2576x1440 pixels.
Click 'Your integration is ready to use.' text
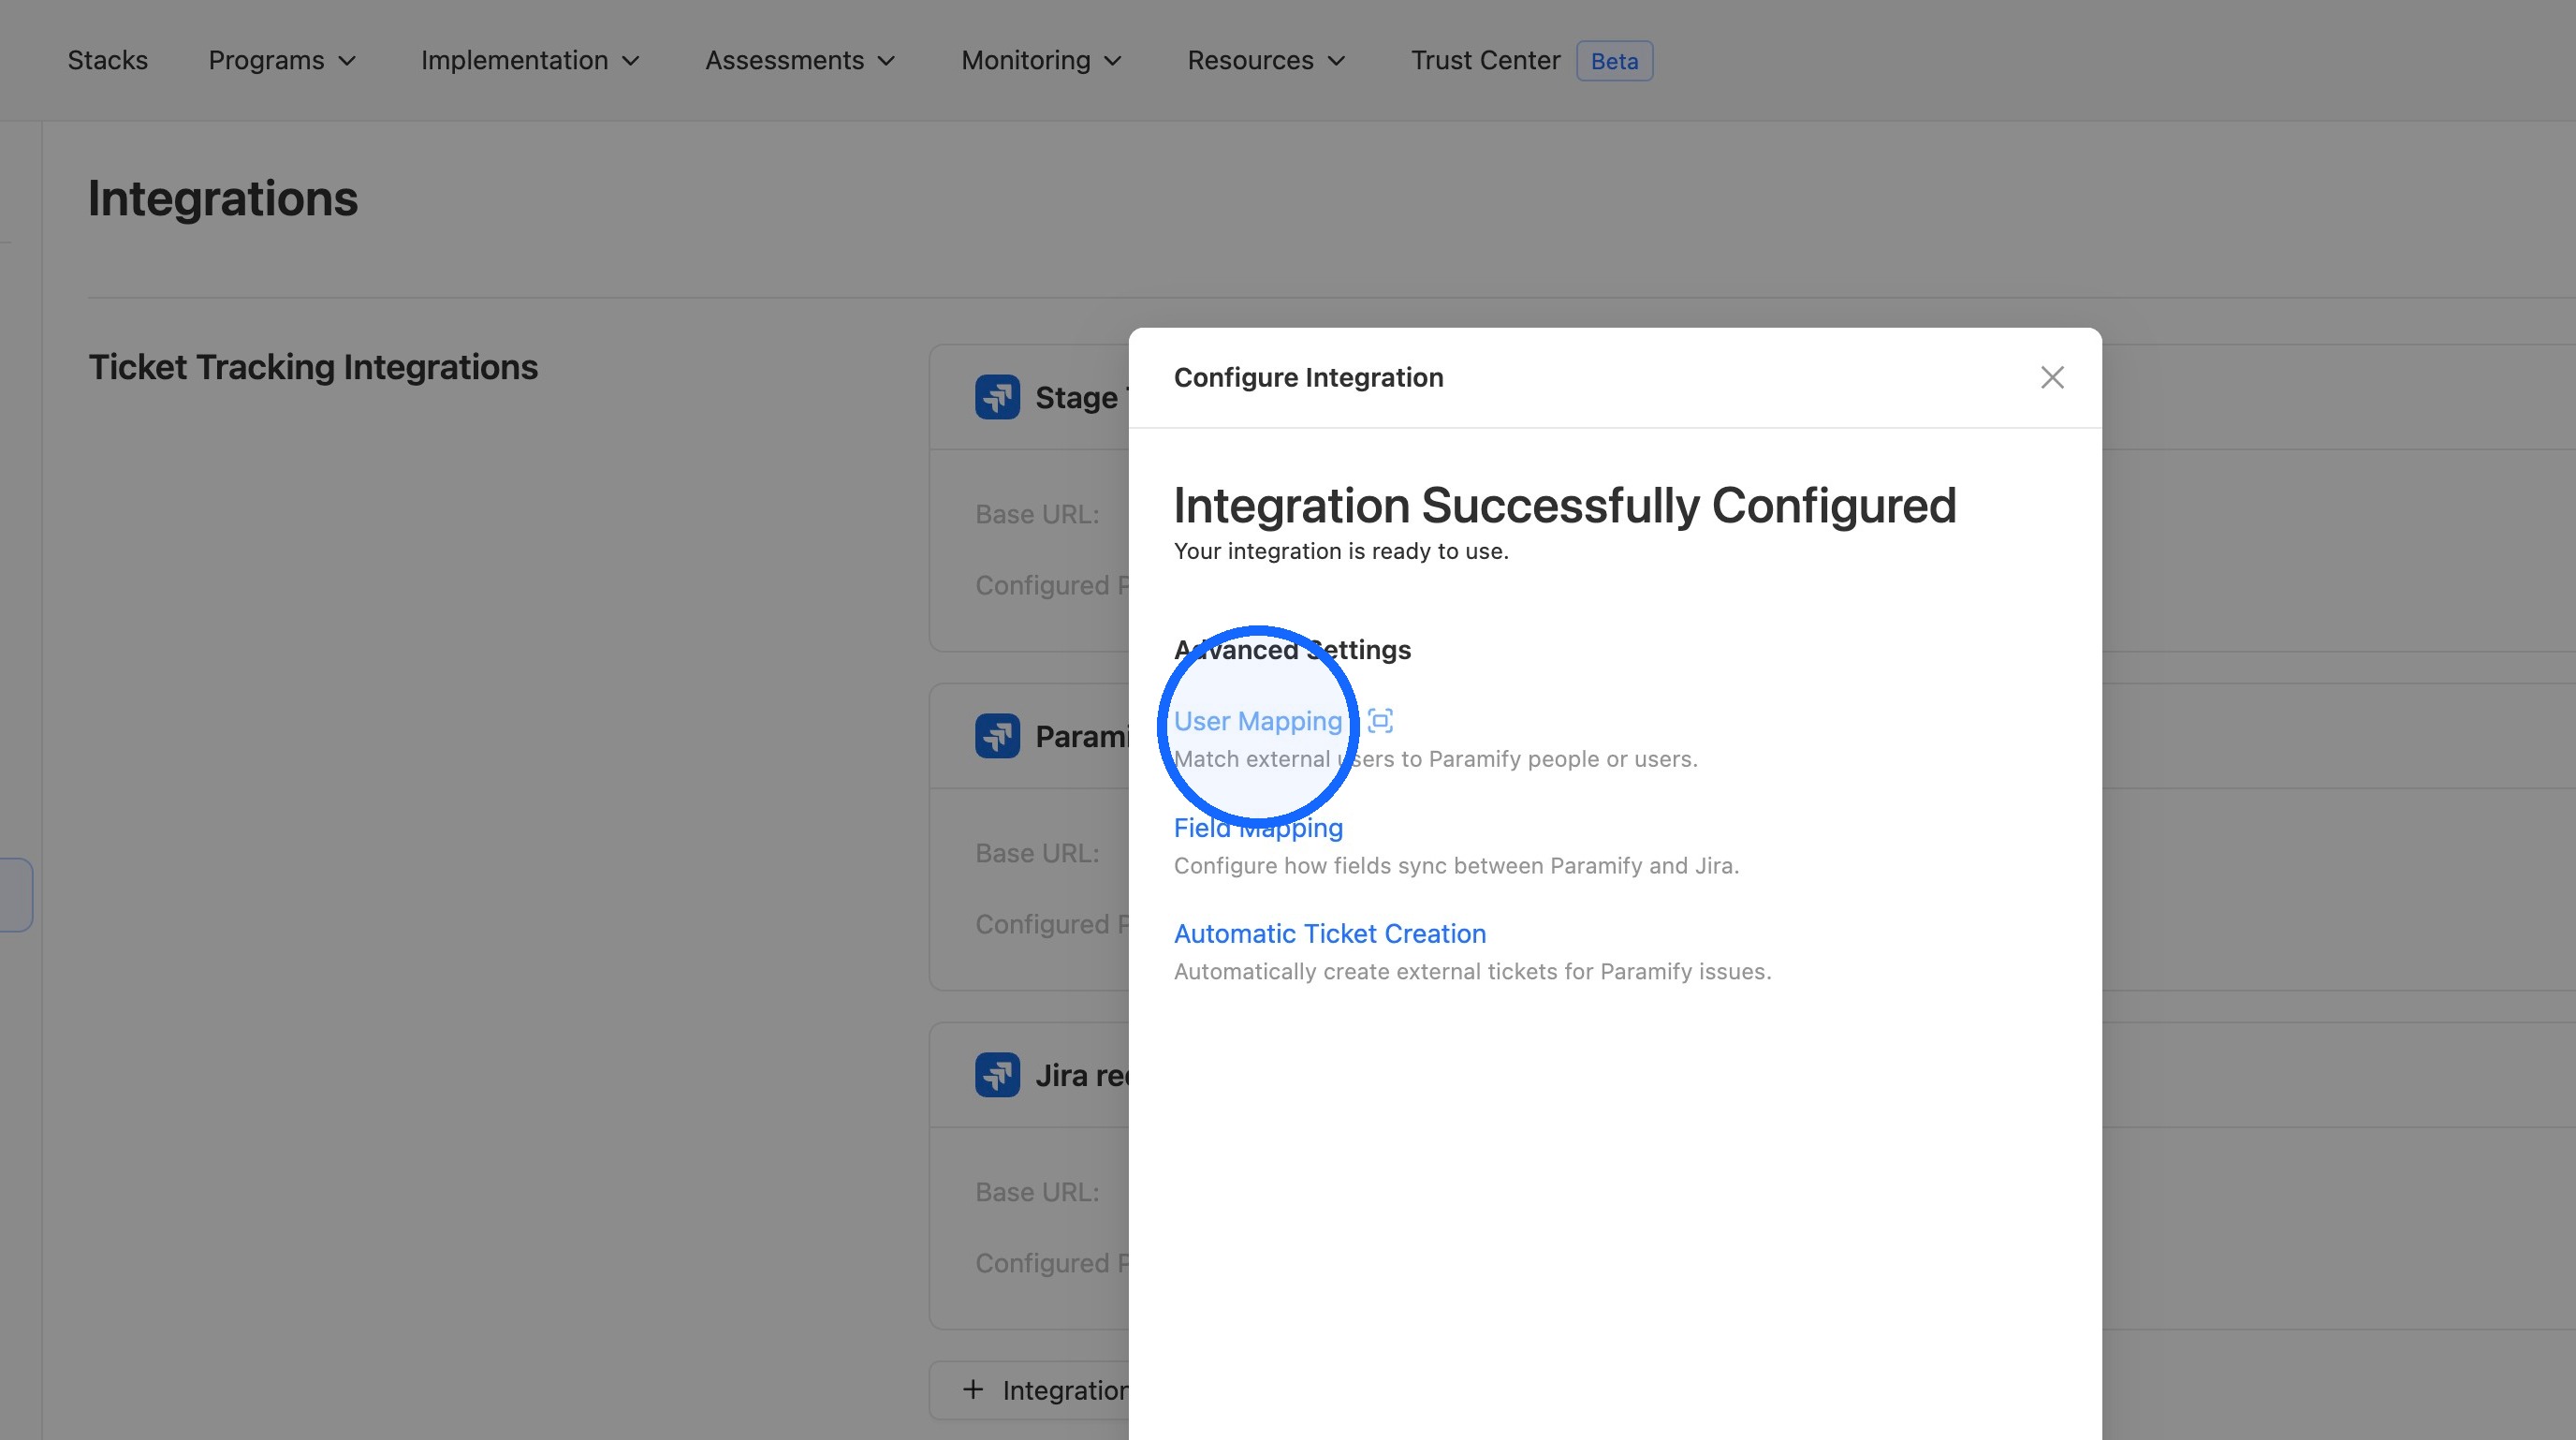click(1341, 551)
